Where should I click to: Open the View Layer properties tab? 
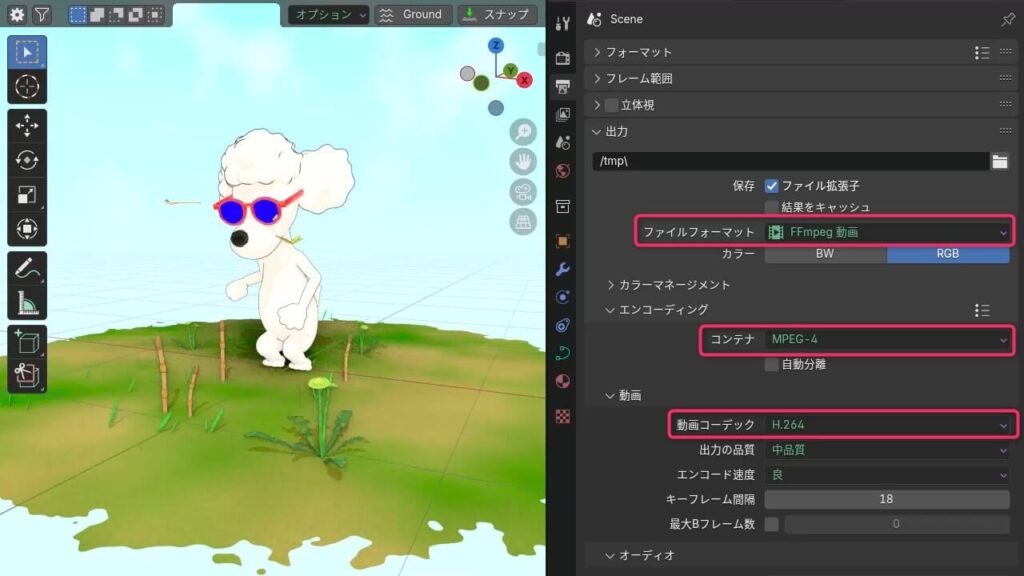[562, 114]
